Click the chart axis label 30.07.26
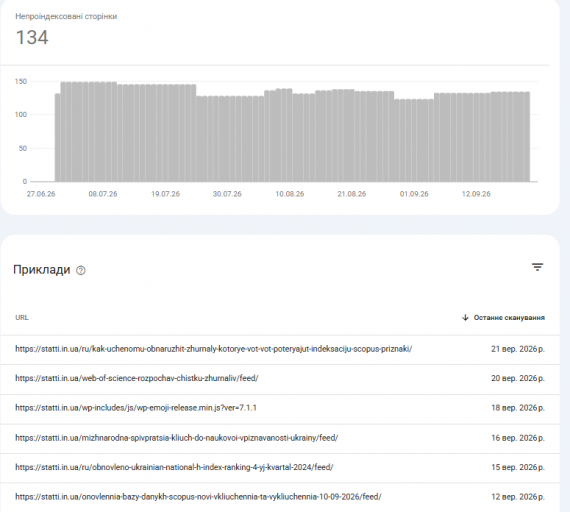Screen dimensions: 570x512 click(227, 194)
